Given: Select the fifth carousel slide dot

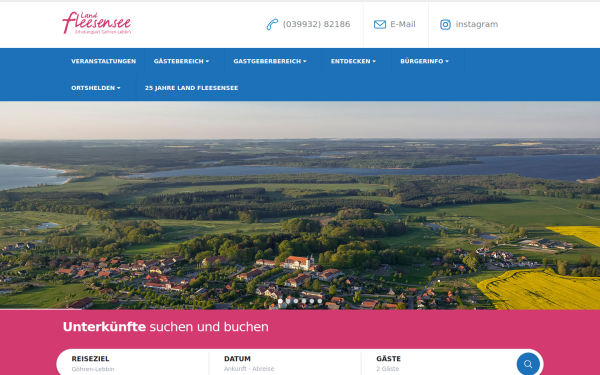Looking at the screenshot, I should click(312, 301).
